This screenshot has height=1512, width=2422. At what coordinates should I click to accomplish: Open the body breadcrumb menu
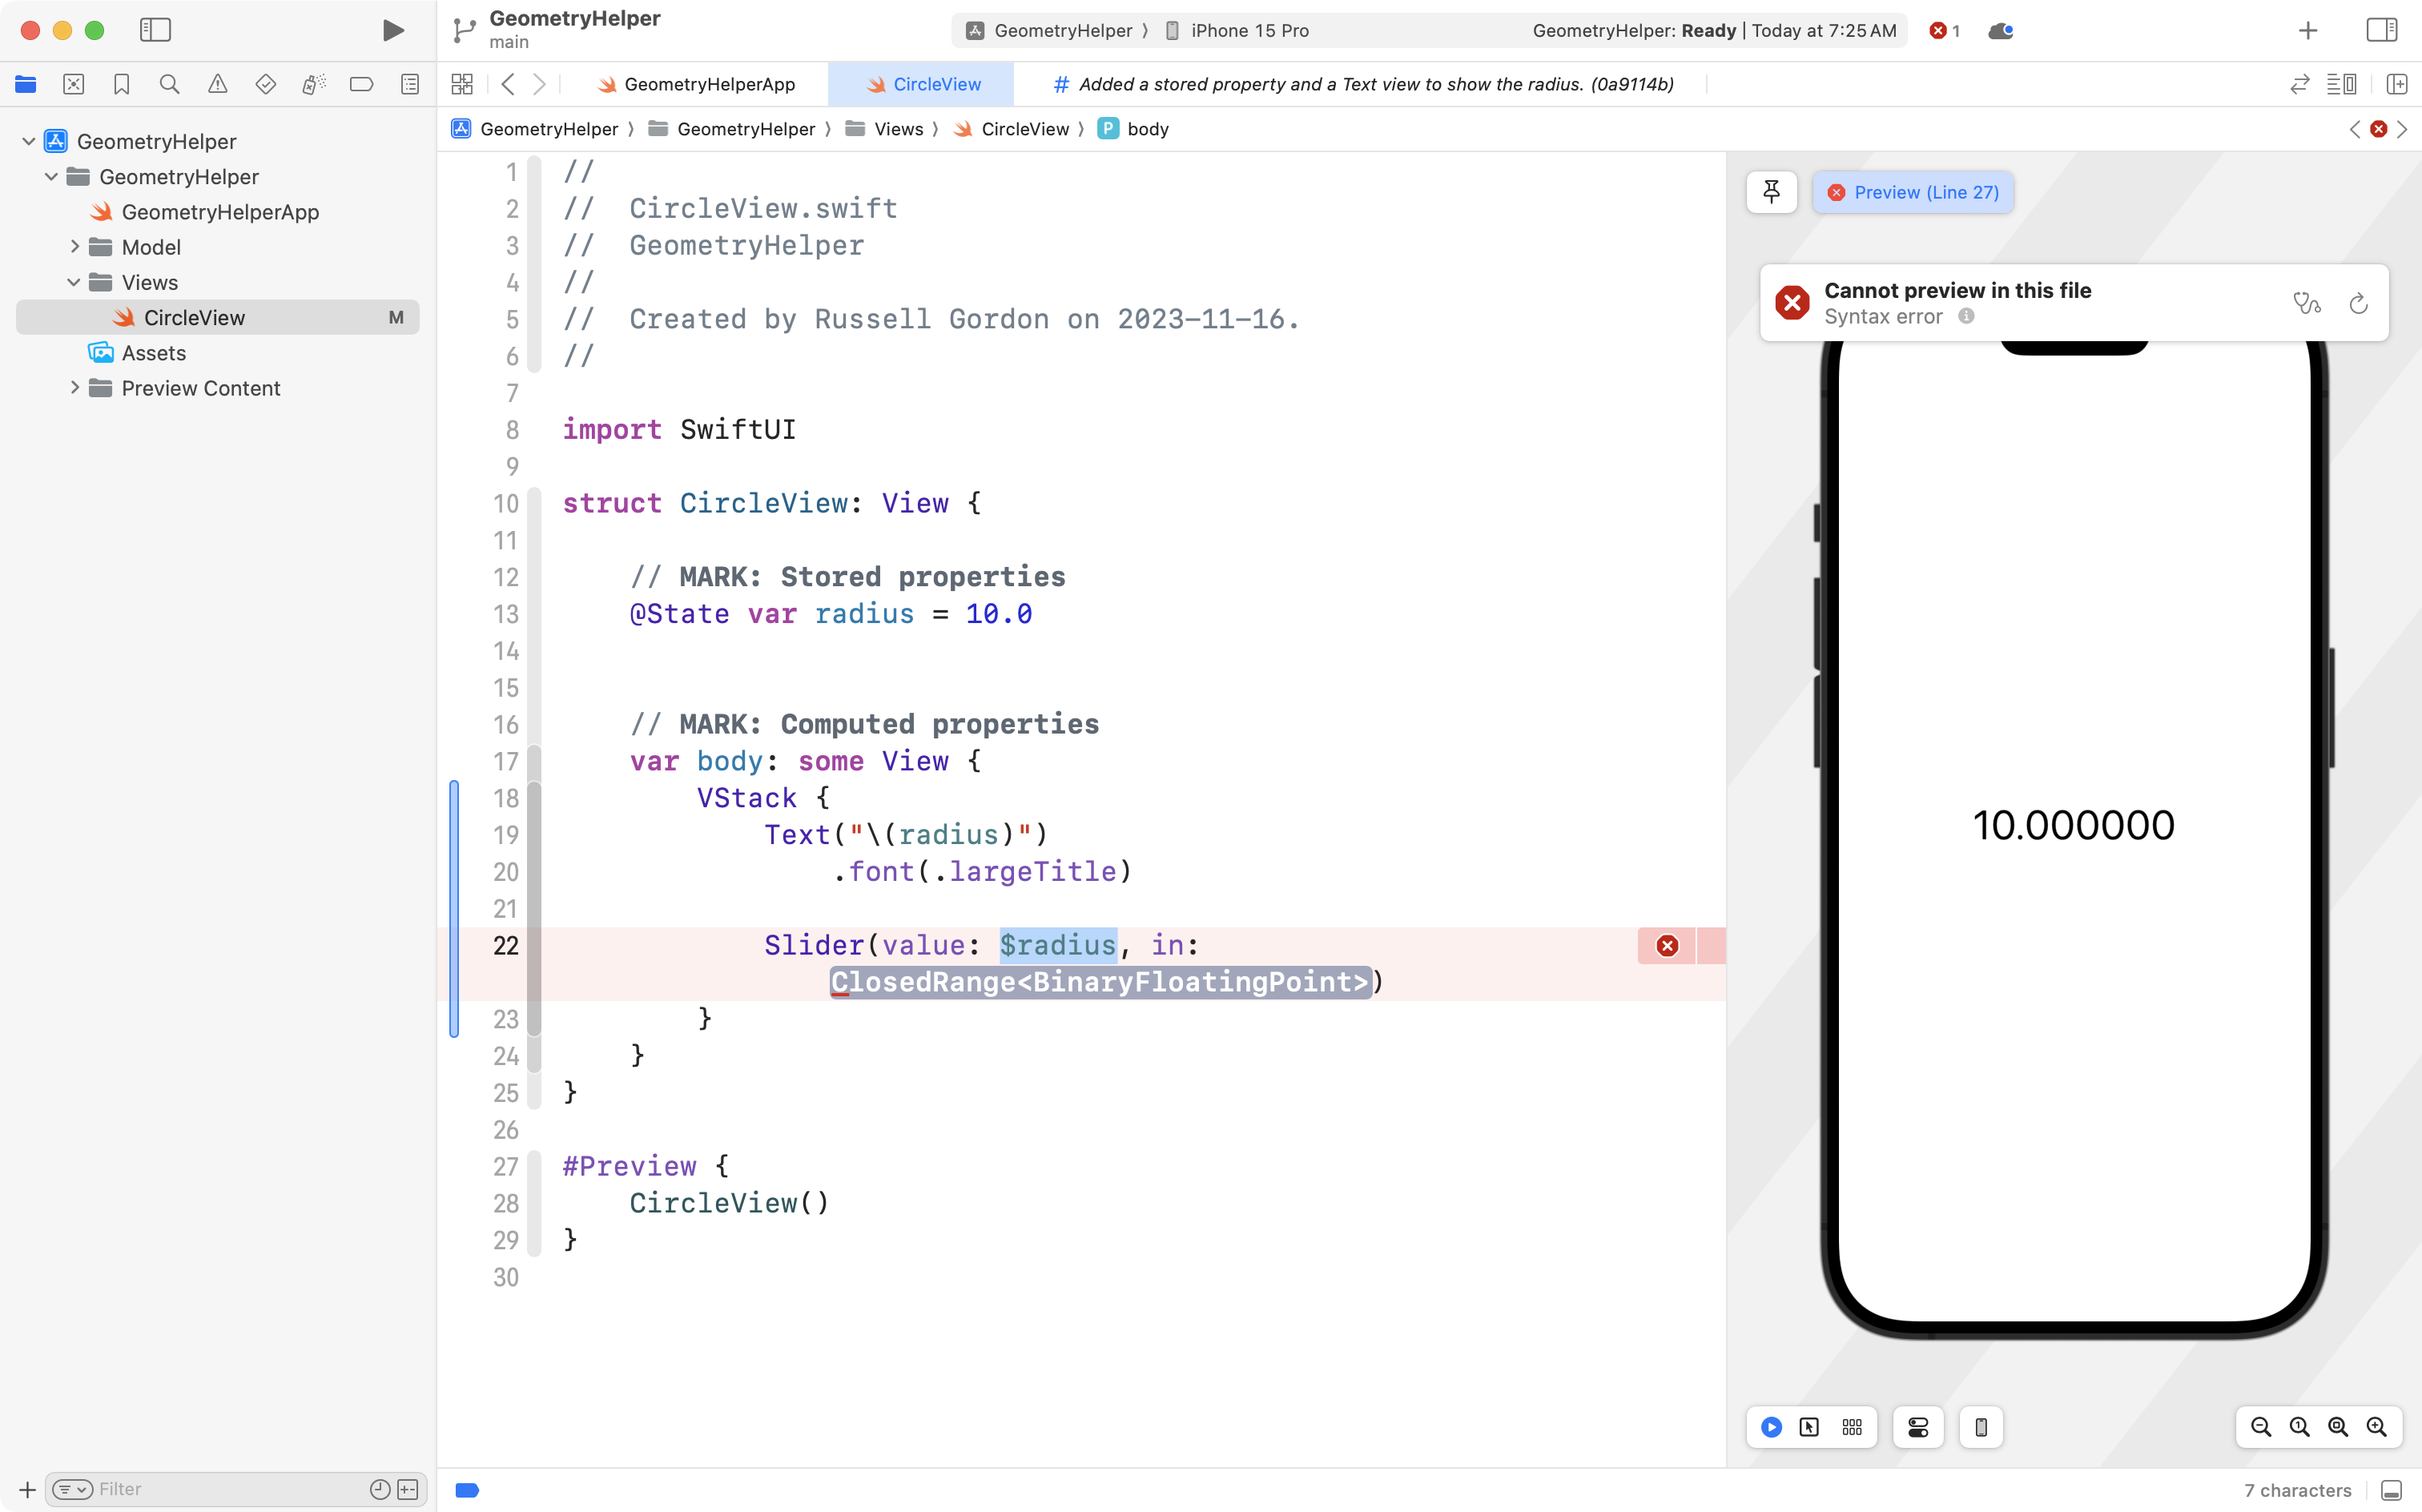pos(1148,128)
